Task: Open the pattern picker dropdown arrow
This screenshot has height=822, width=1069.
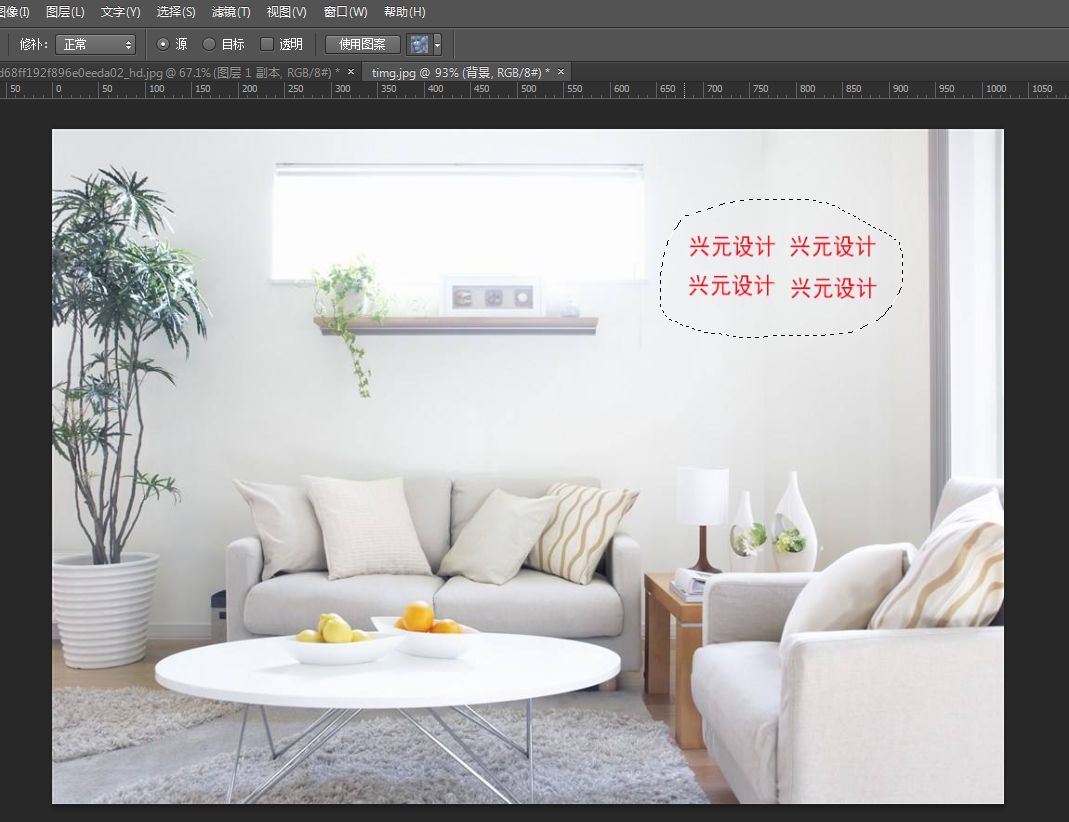Action: tap(435, 44)
